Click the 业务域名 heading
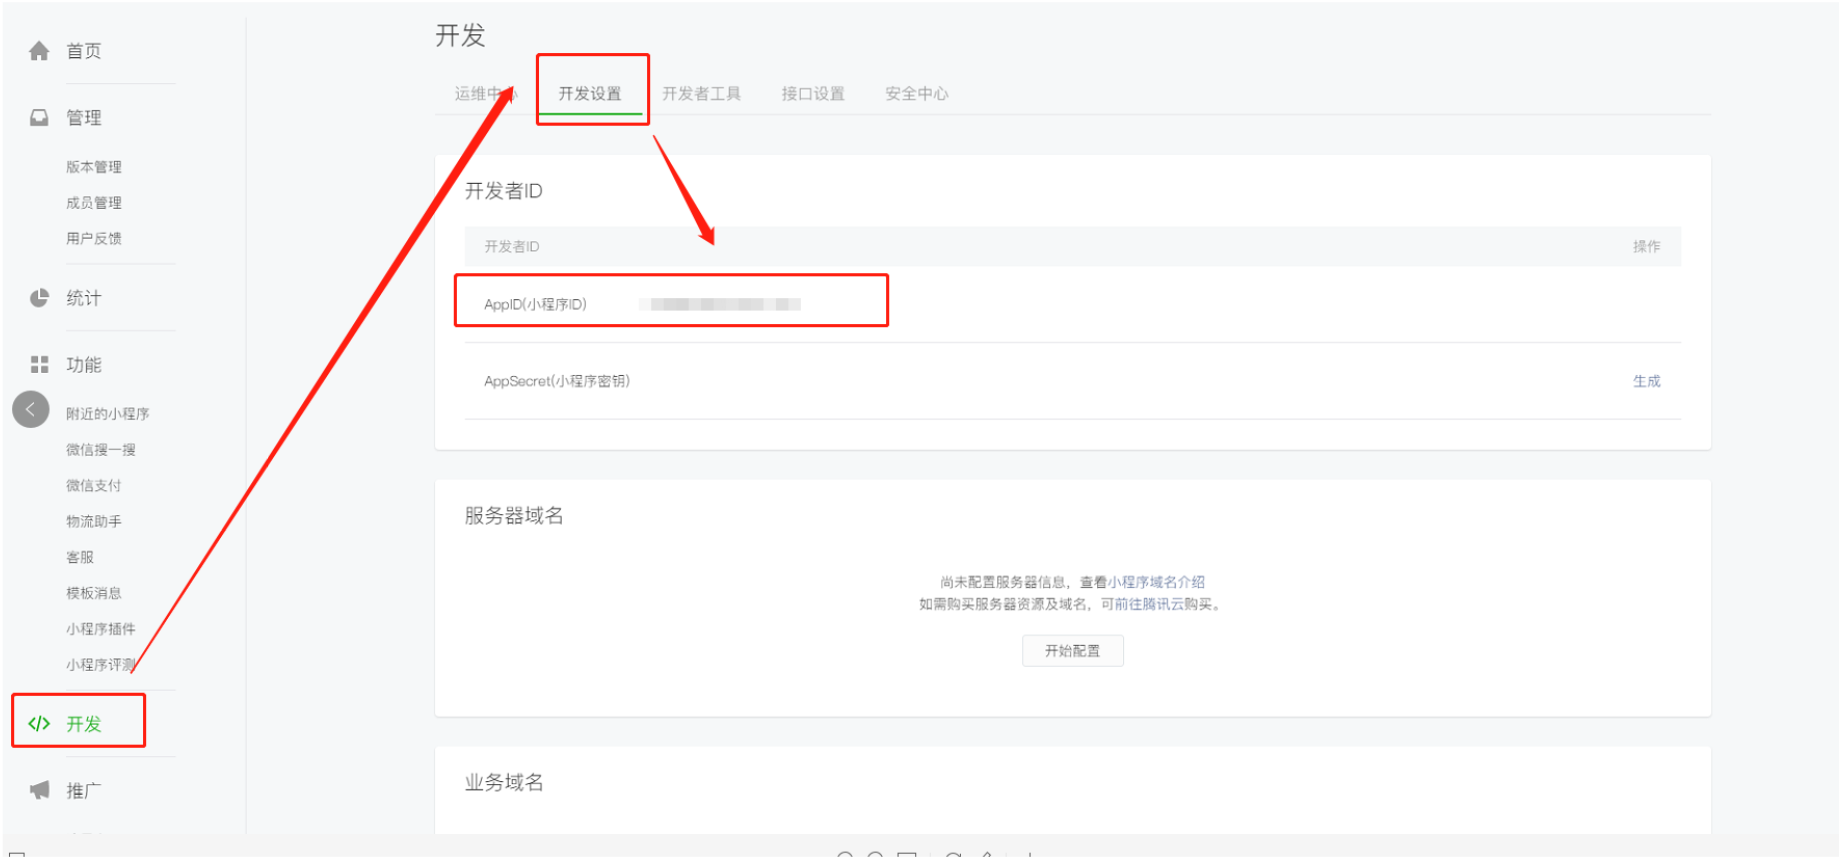 [x=504, y=782]
